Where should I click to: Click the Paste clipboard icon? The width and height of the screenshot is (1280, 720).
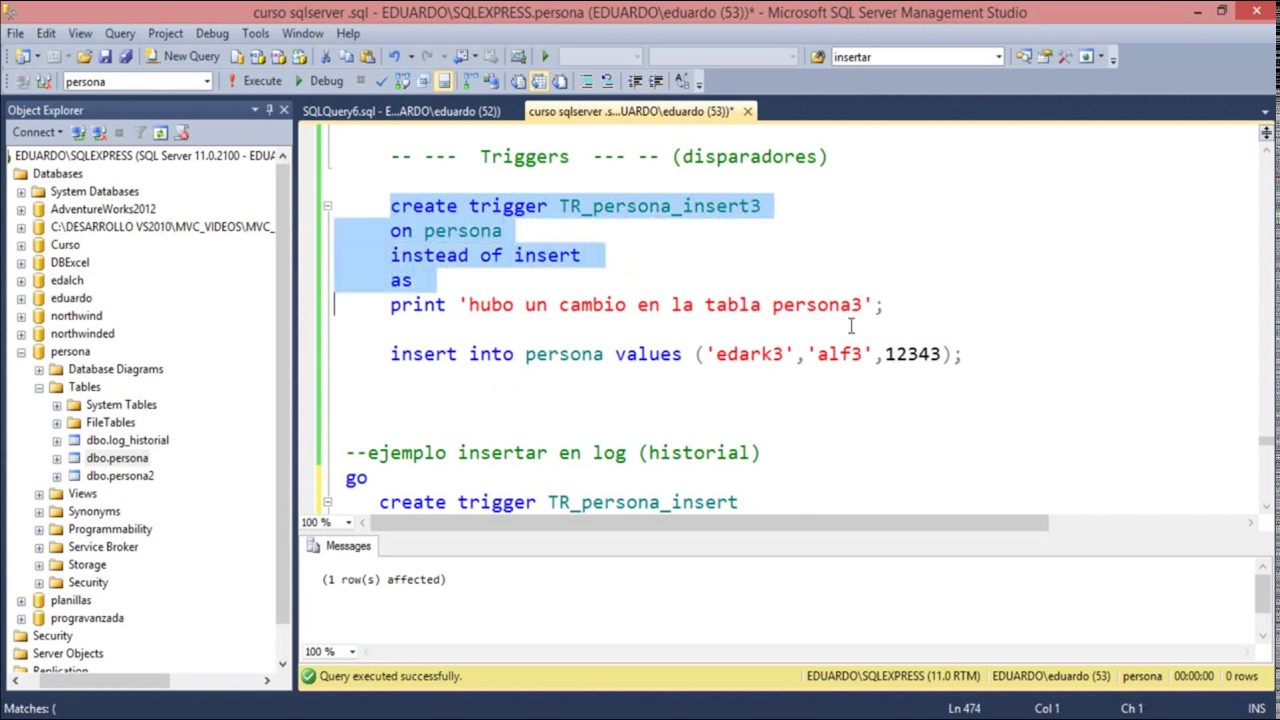(367, 57)
